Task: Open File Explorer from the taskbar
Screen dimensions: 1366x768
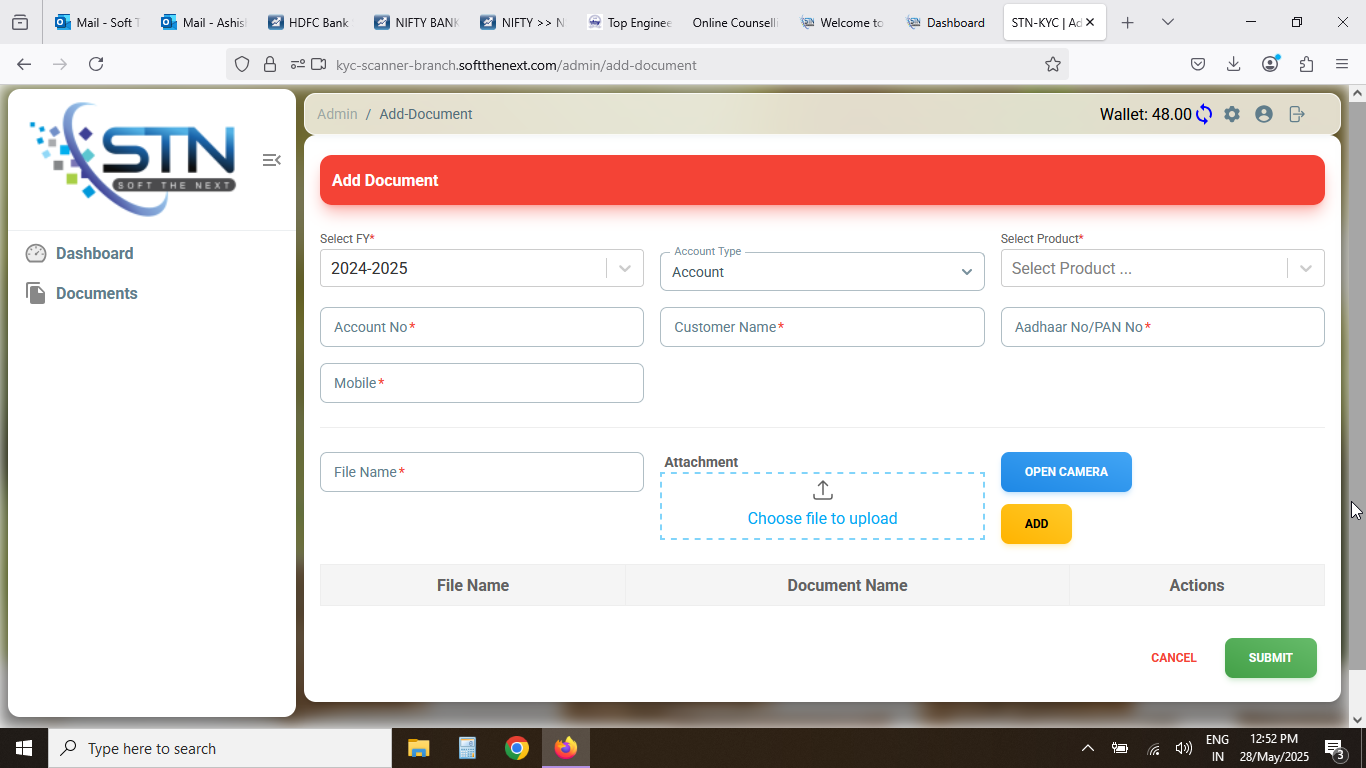Action: 418,748
